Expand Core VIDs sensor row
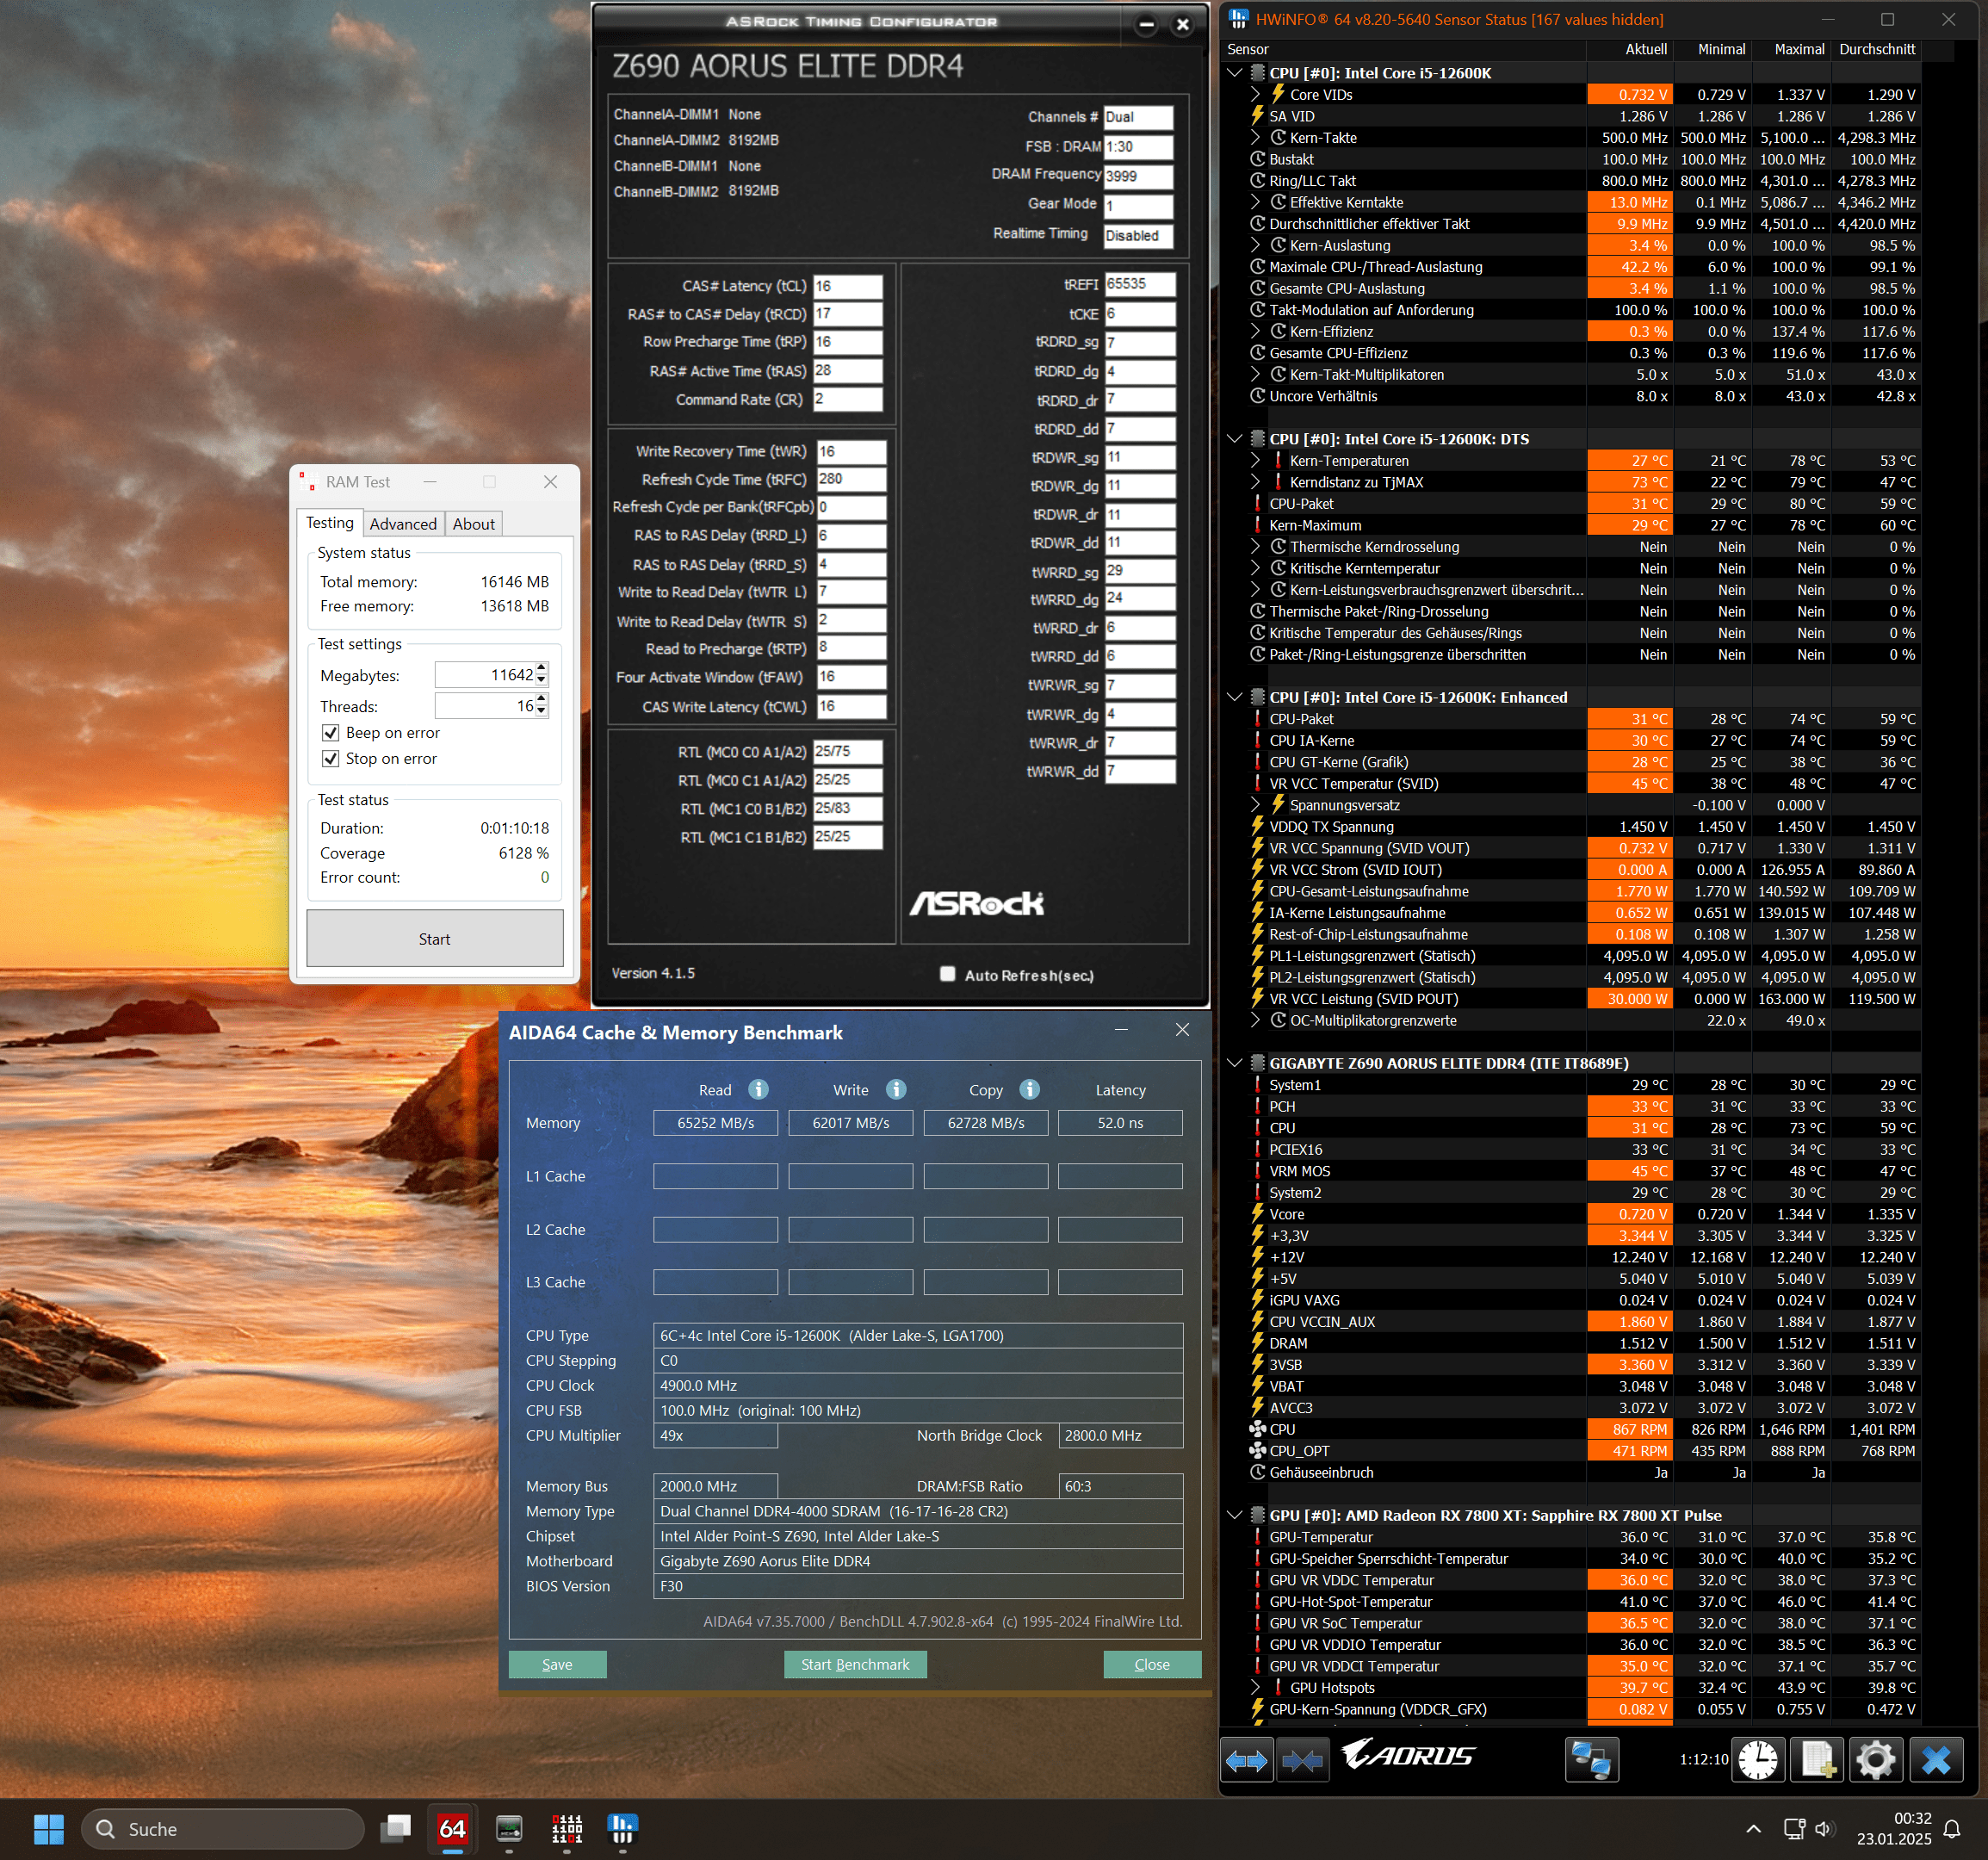 (x=1256, y=94)
